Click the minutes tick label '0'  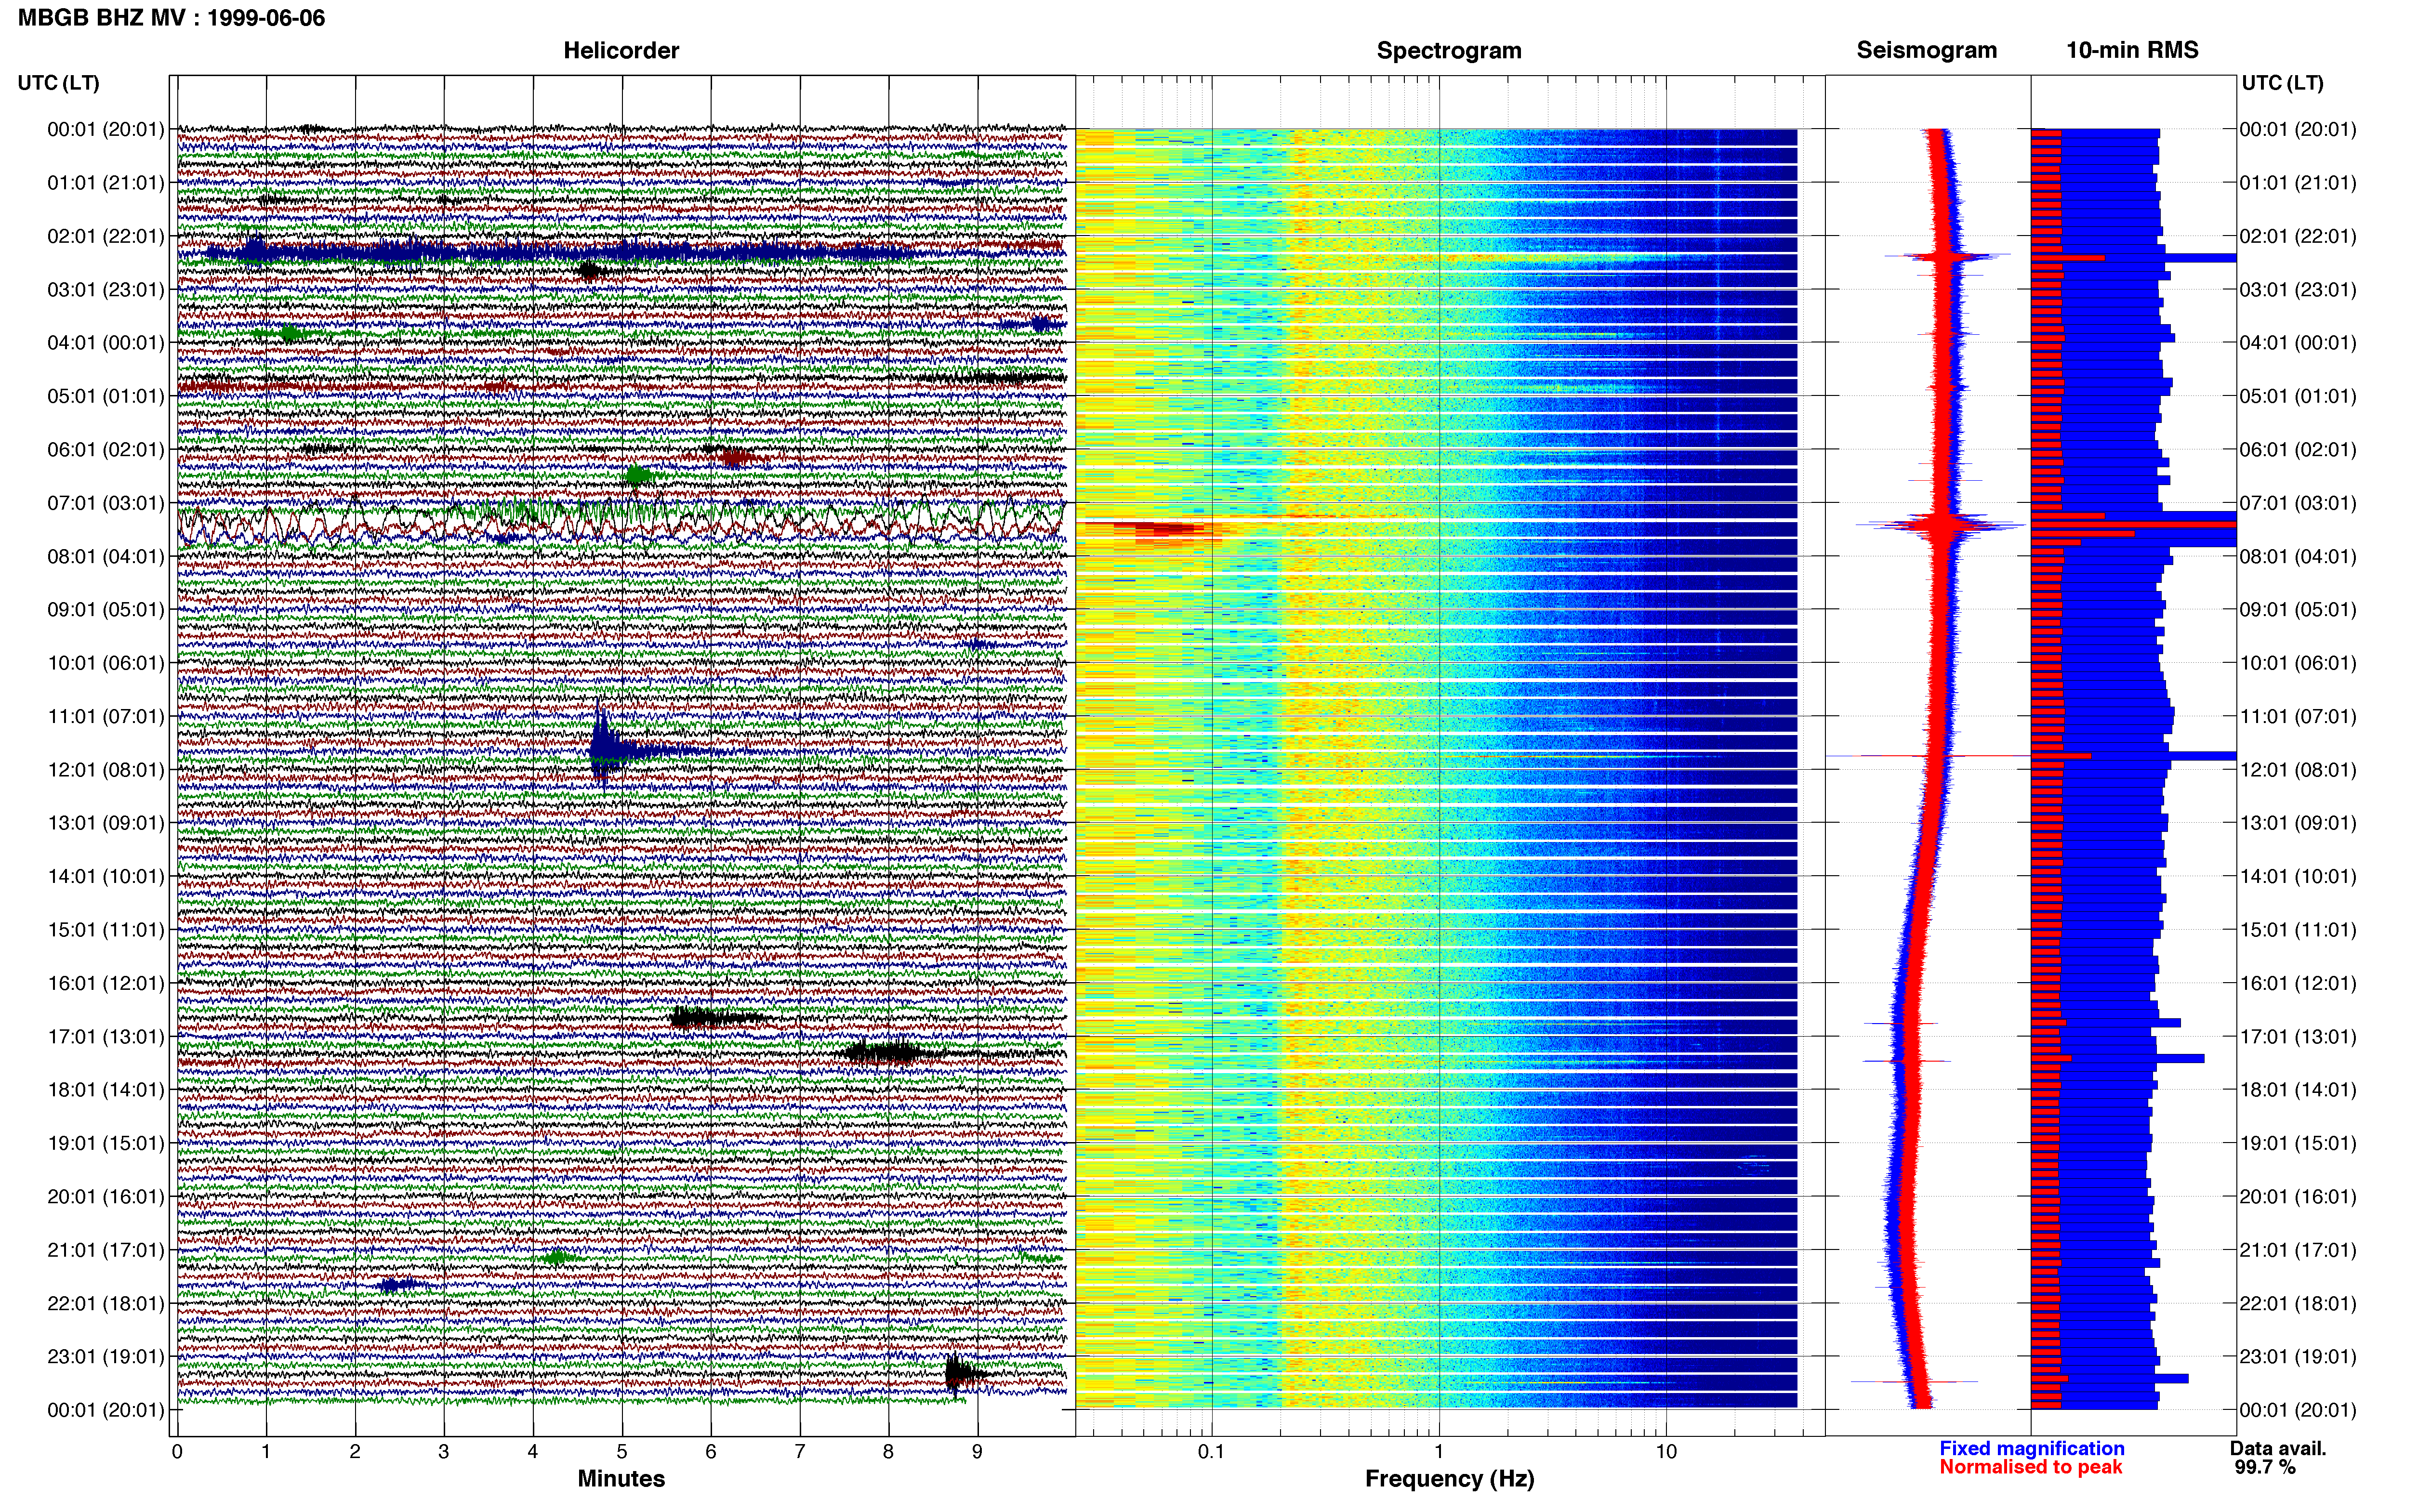pyautogui.click(x=177, y=1451)
